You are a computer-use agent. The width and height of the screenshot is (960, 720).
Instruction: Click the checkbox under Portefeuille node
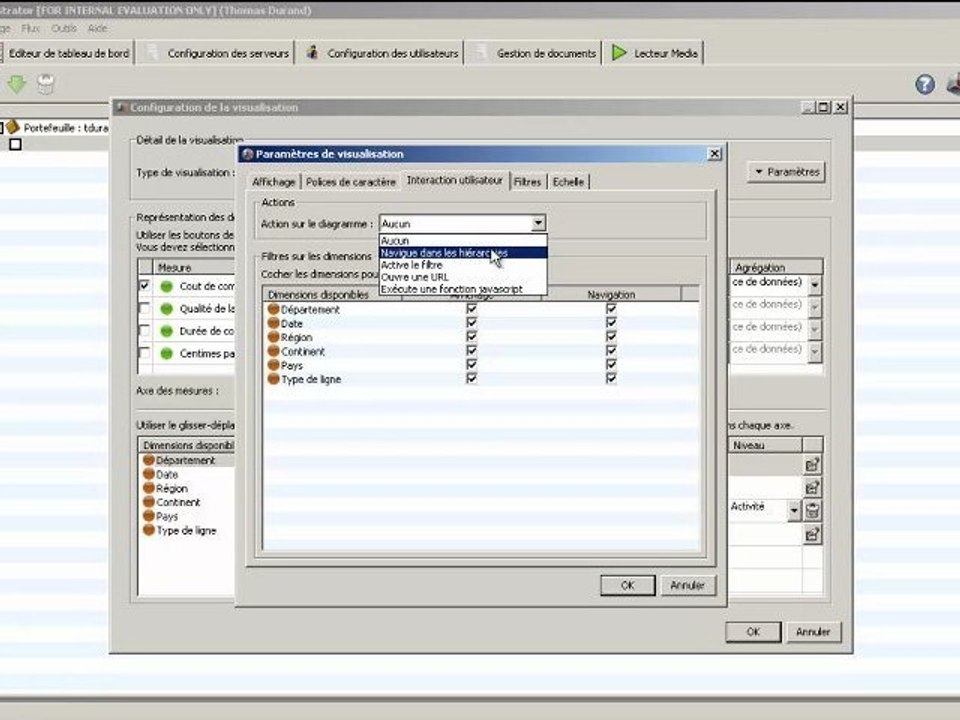pyautogui.click(x=15, y=144)
